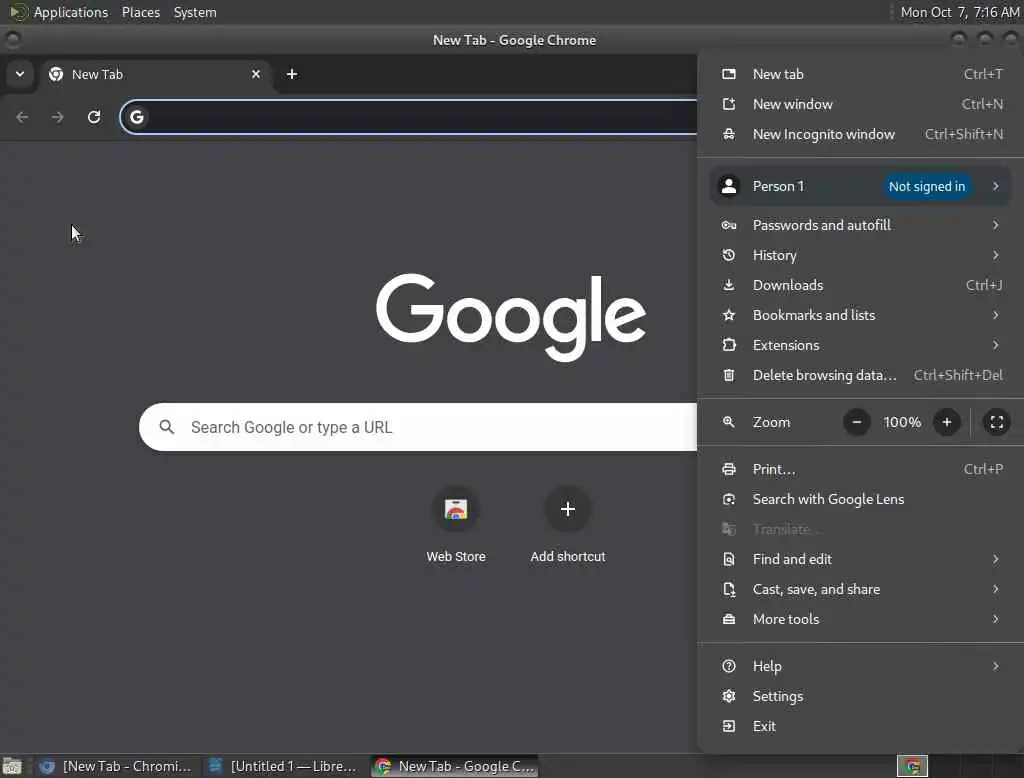Select the Exit menu entry
This screenshot has height=778, width=1024.
pyautogui.click(x=861, y=726)
